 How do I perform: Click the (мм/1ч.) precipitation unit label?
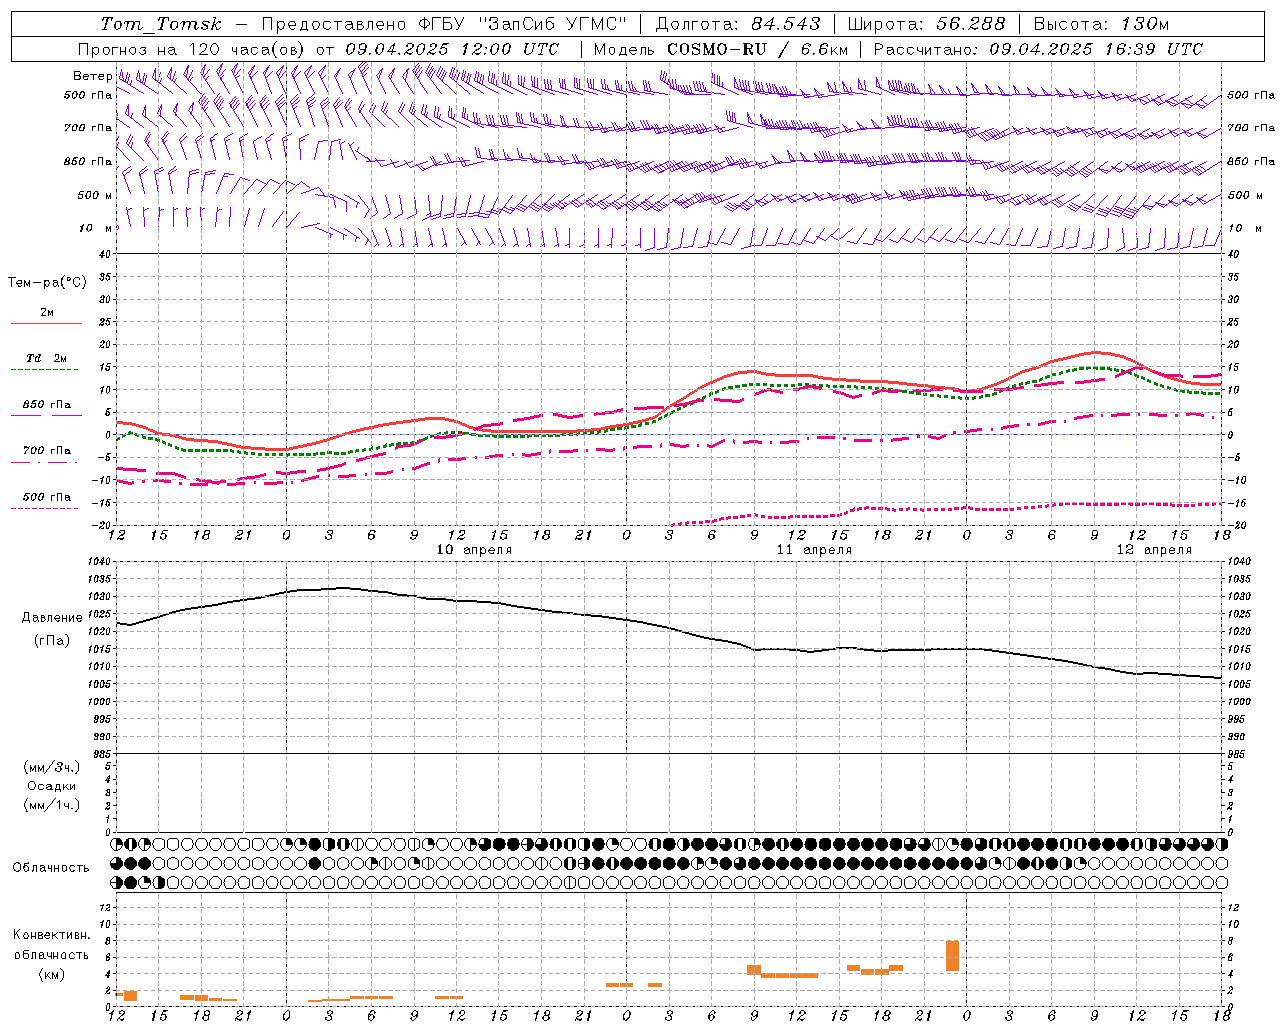tap(52, 805)
